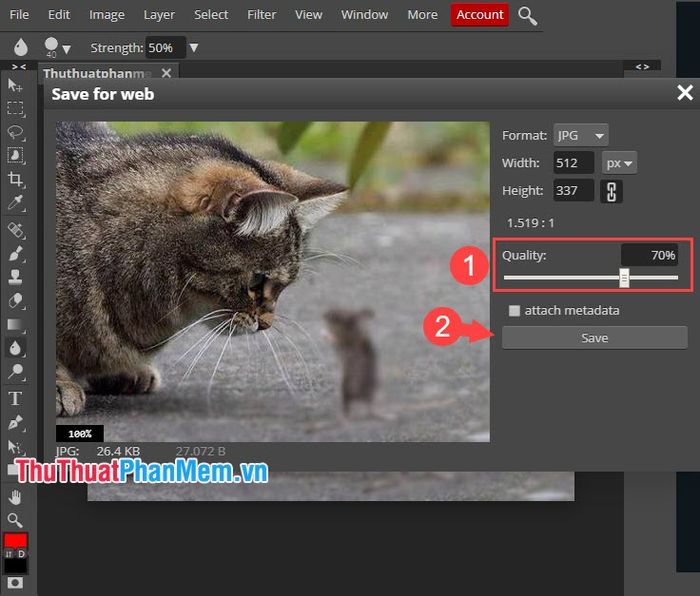This screenshot has width=700, height=596.
Task: Expand the Strength value dropdown arrow
Action: click(x=194, y=47)
